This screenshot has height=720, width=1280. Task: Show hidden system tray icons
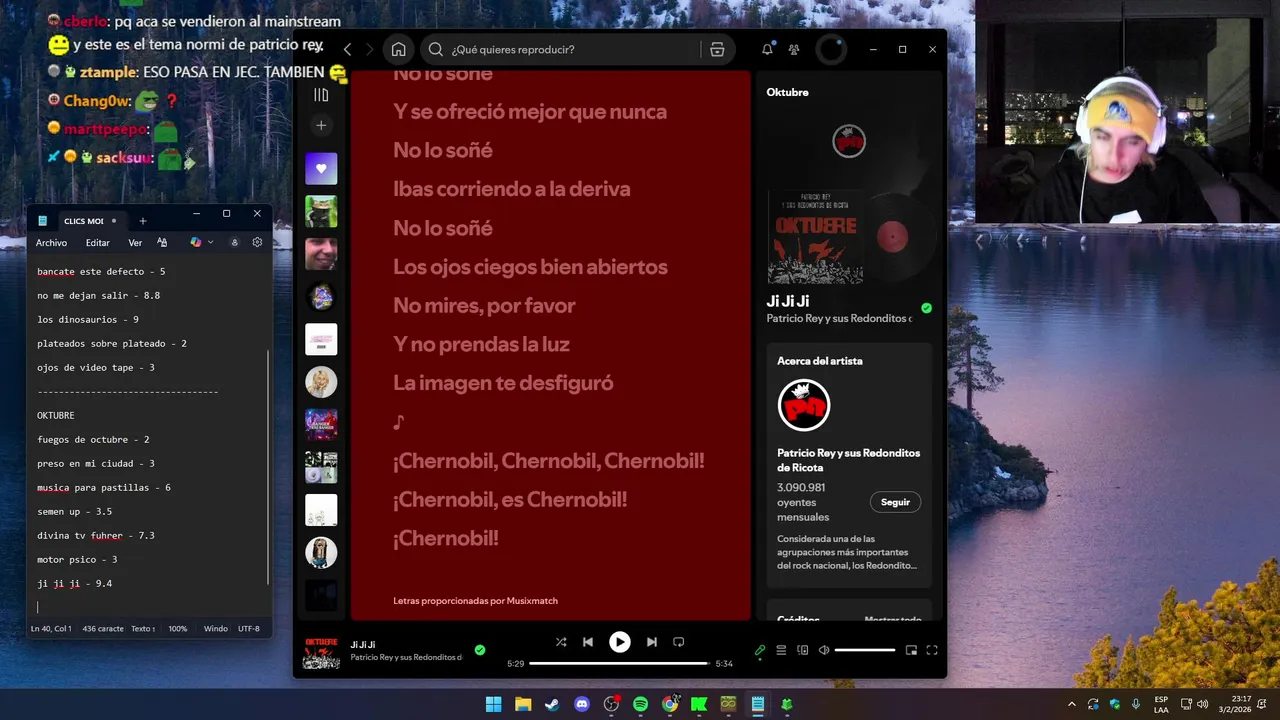[1072, 704]
